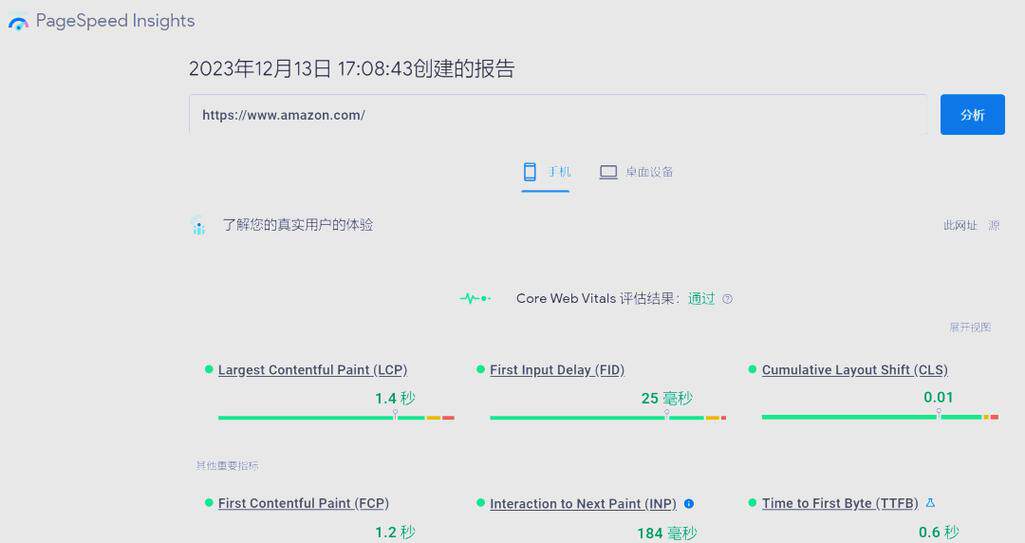The height and width of the screenshot is (543, 1025).
Task: Click the 其他重要指标 section label
Action: 227,465
